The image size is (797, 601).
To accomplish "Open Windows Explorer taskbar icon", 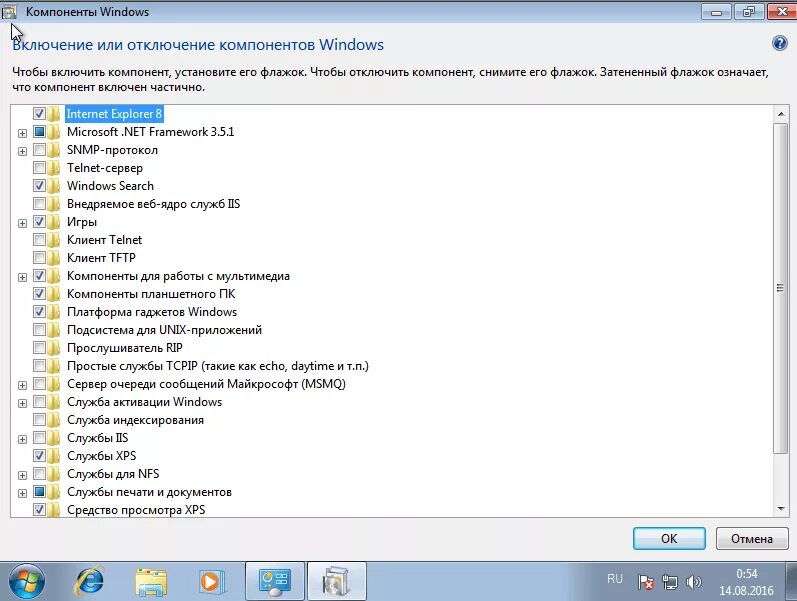I will tap(151, 582).
